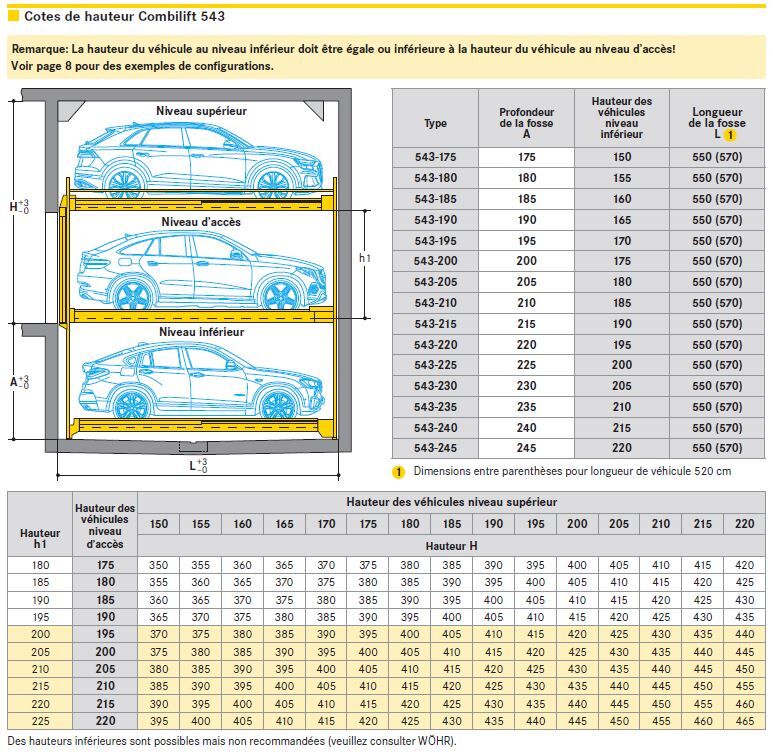The image size is (773, 752).
Task: Click the yellow square bullet before the title
Action: coord(13,16)
